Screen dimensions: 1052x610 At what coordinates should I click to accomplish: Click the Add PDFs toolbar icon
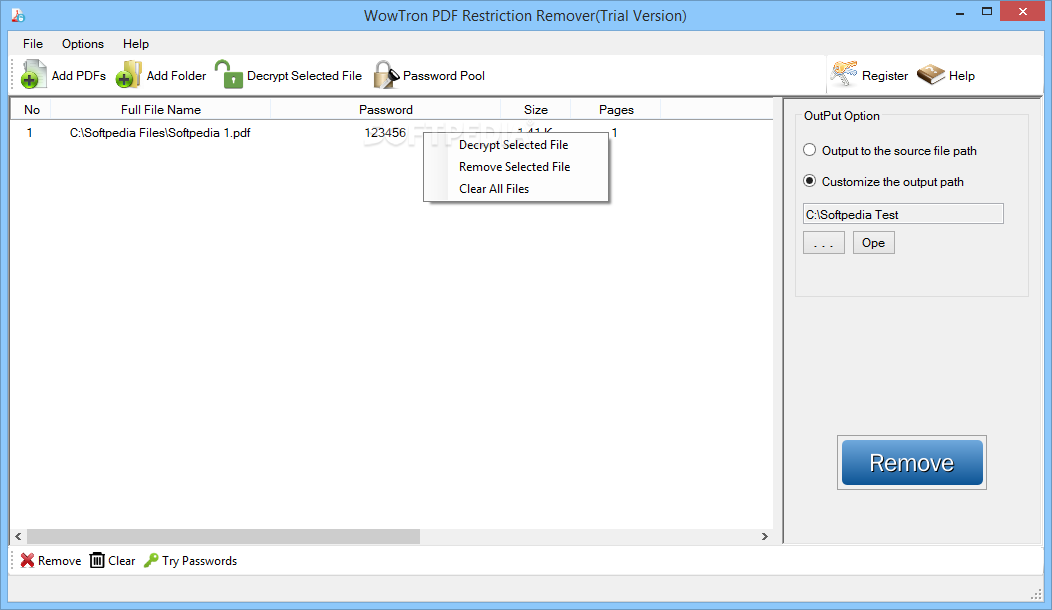(33, 75)
